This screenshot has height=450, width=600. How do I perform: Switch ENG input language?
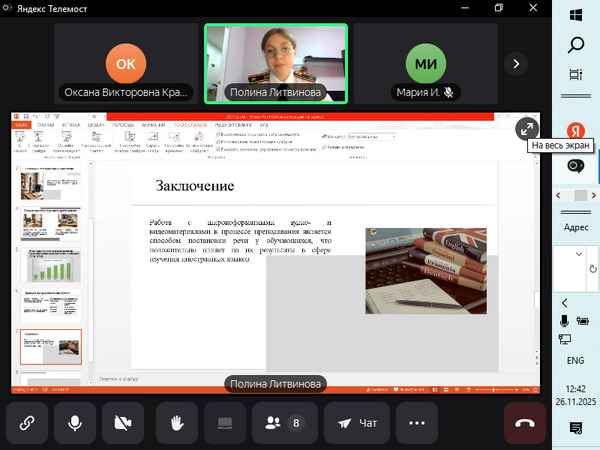point(576,360)
